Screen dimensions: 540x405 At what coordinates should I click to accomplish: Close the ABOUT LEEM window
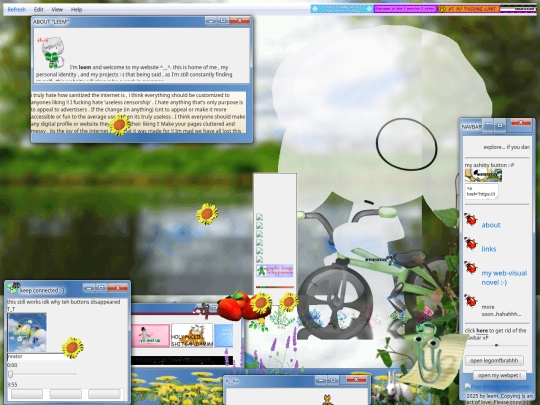click(240, 20)
